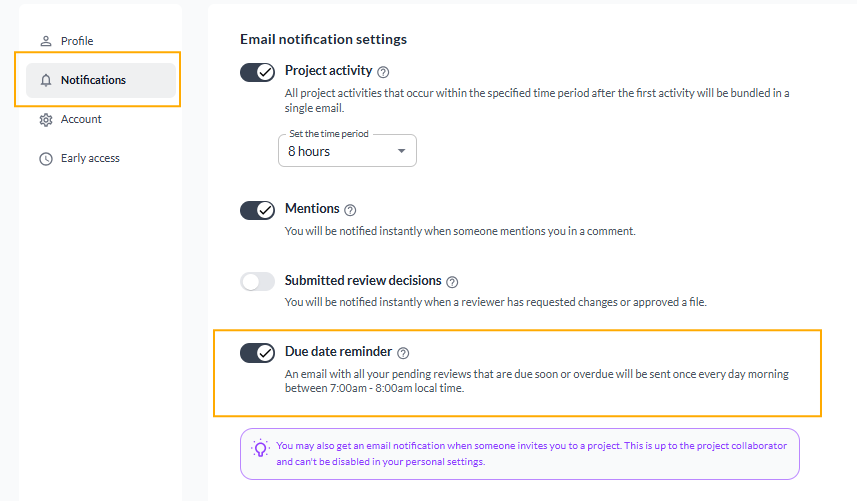Disable the Project activity toggle
This screenshot has height=501, width=857.
[x=257, y=72]
